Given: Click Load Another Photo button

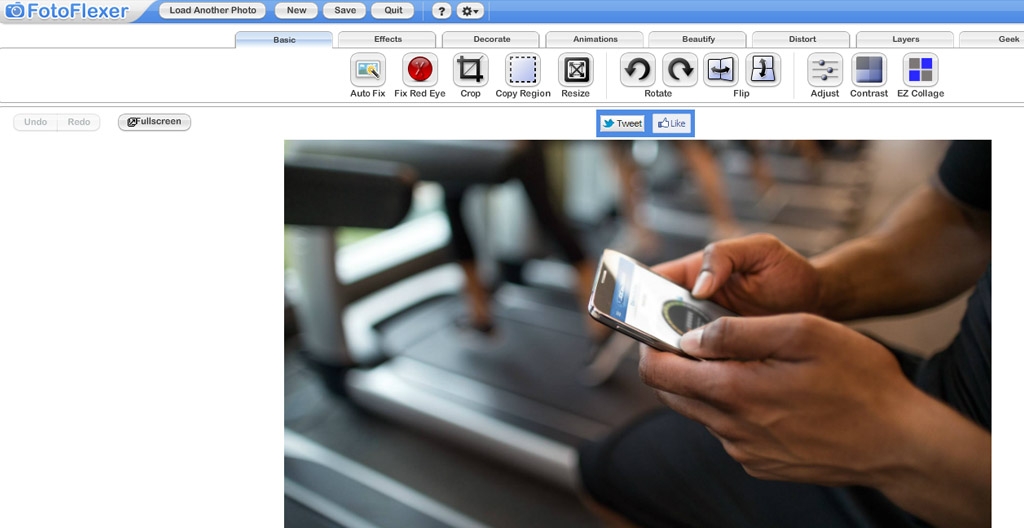Looking at the screenshot, I should click(213, 10).
